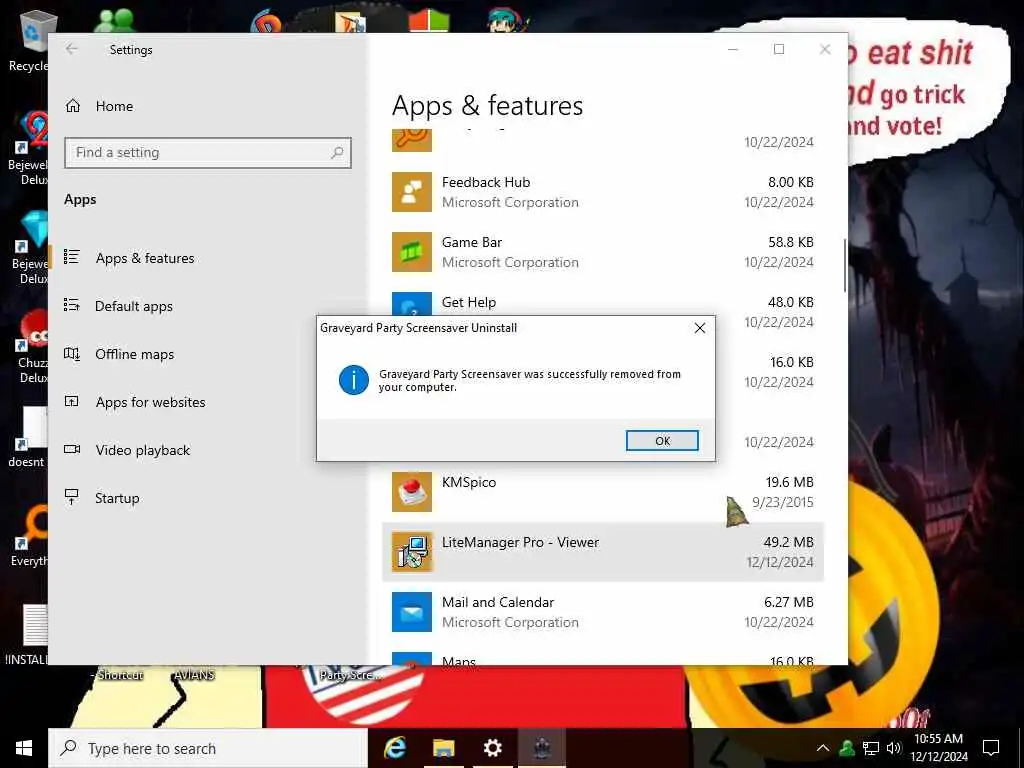Image resolution: width=1024 pixels, height=768 pixels.
Task: Click the search magnifier in Find a setting
Action: (x=337, y=153)
